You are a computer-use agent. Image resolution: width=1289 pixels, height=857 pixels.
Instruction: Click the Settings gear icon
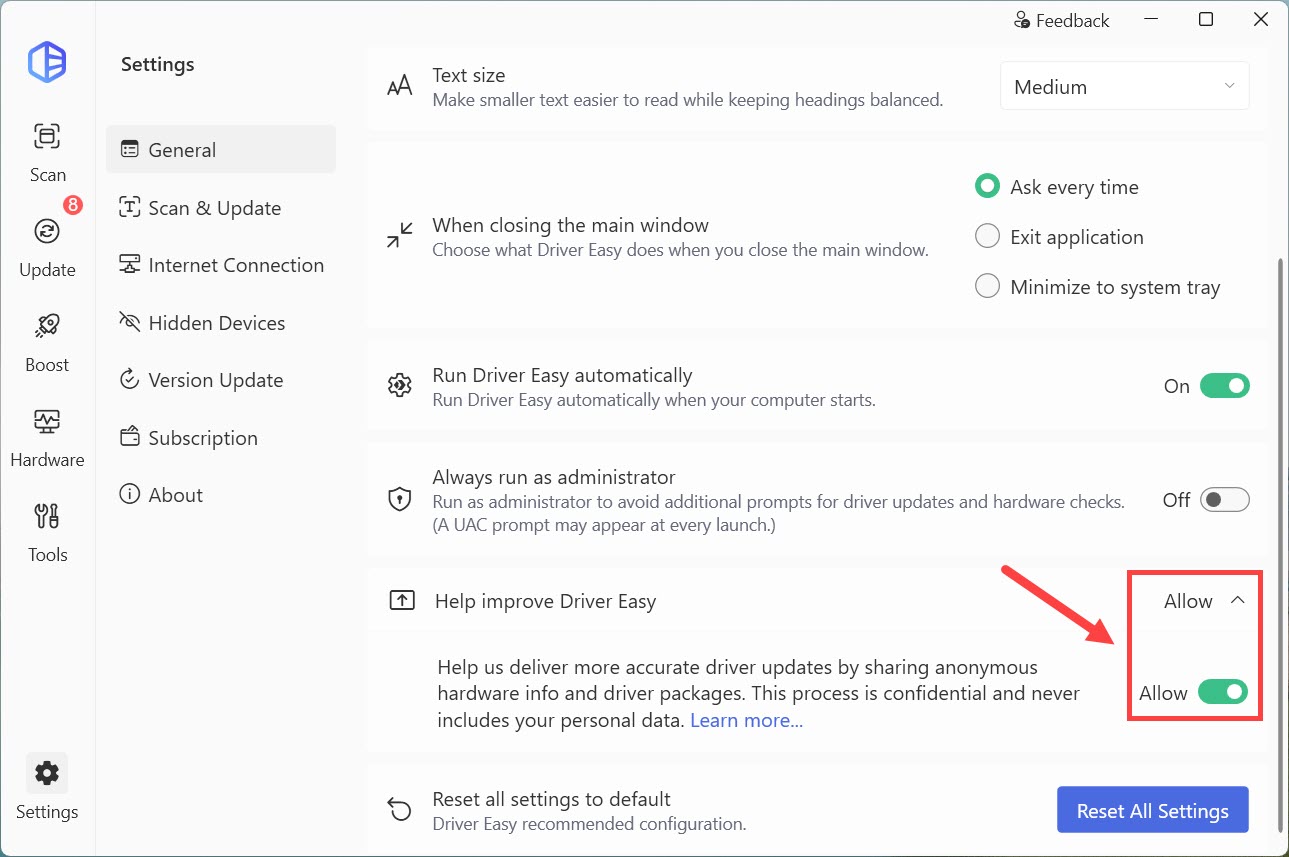pos(47,773)
